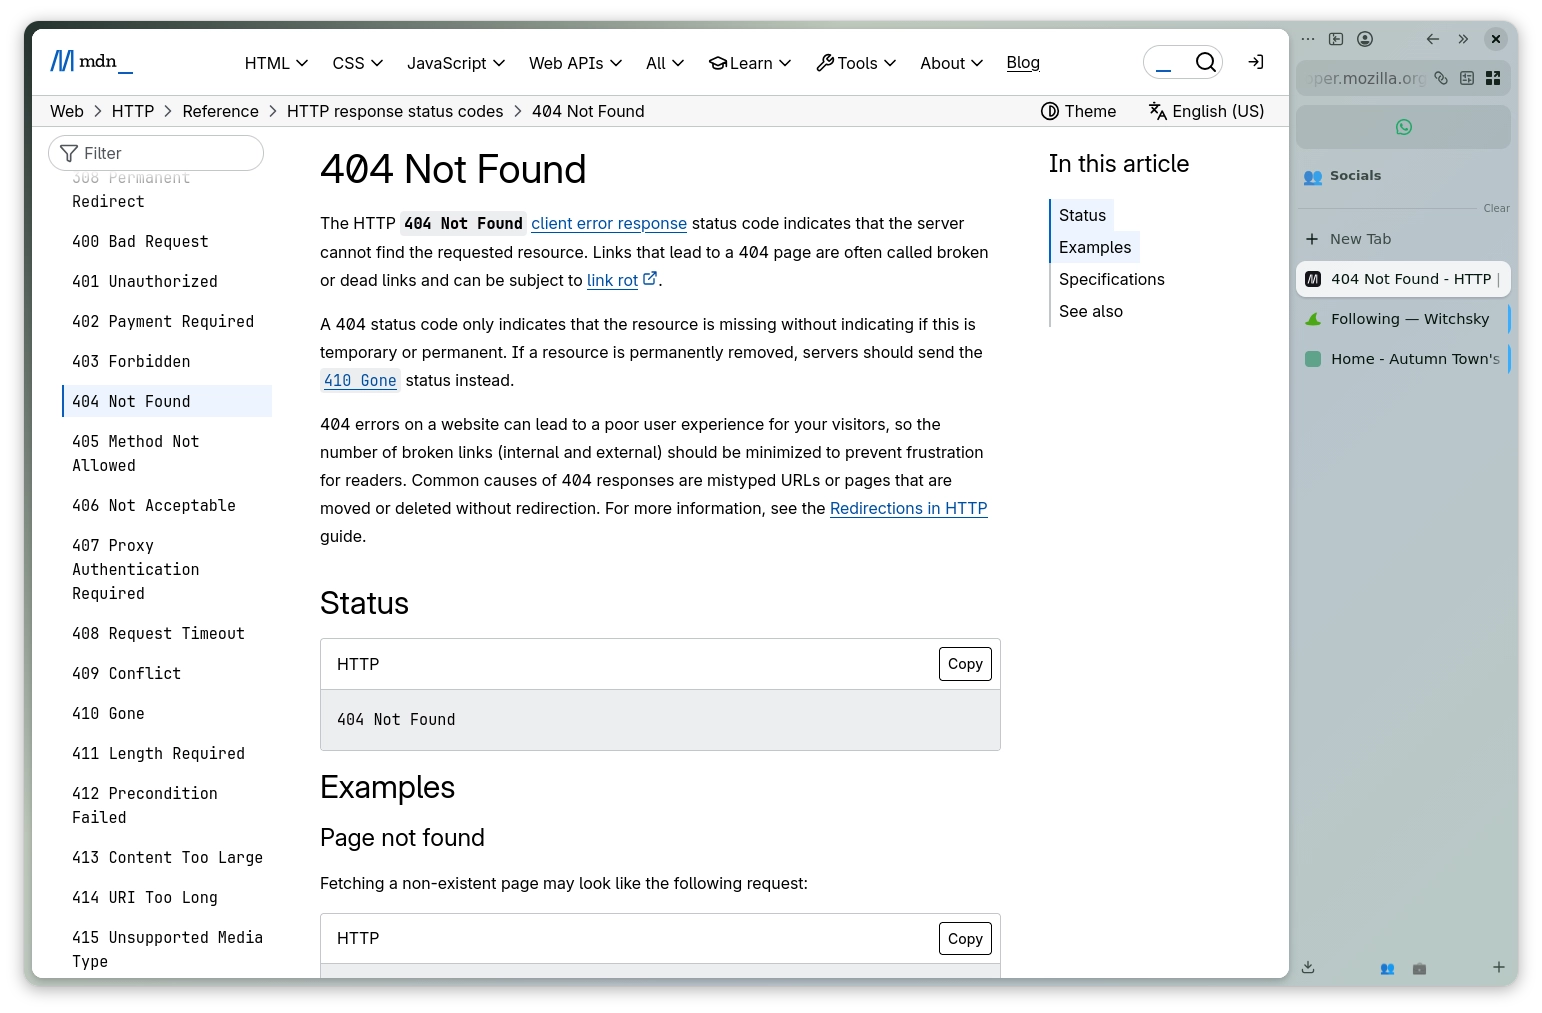Open 402 Payment Required in the sidebar
Screen dimensions: 1542x1013
[163, 321]
